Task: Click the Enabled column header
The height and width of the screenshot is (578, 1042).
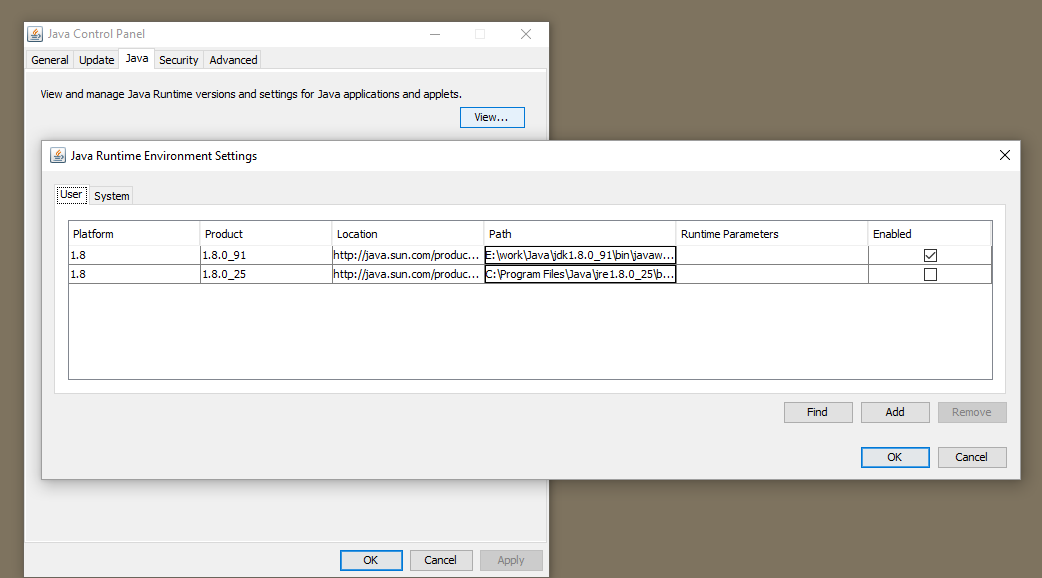Action: click(x=930, y=234)
